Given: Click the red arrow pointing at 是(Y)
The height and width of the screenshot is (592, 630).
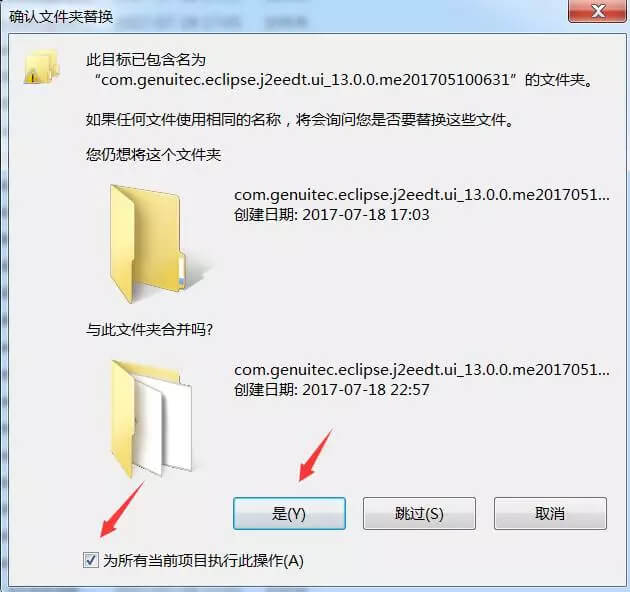Looking at the screenshot, I should click(315, 456).
